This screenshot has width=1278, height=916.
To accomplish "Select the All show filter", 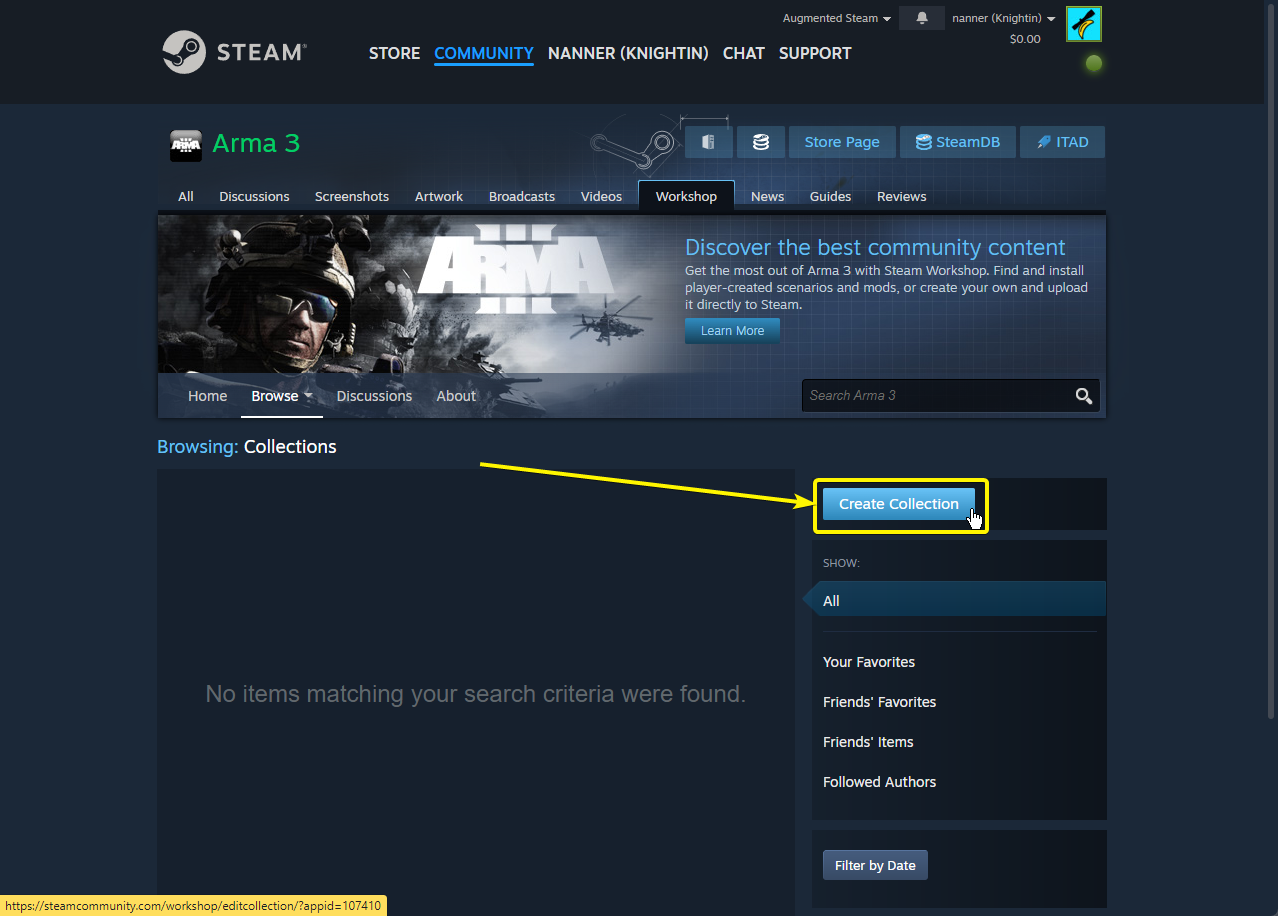I will click(958, 601).
